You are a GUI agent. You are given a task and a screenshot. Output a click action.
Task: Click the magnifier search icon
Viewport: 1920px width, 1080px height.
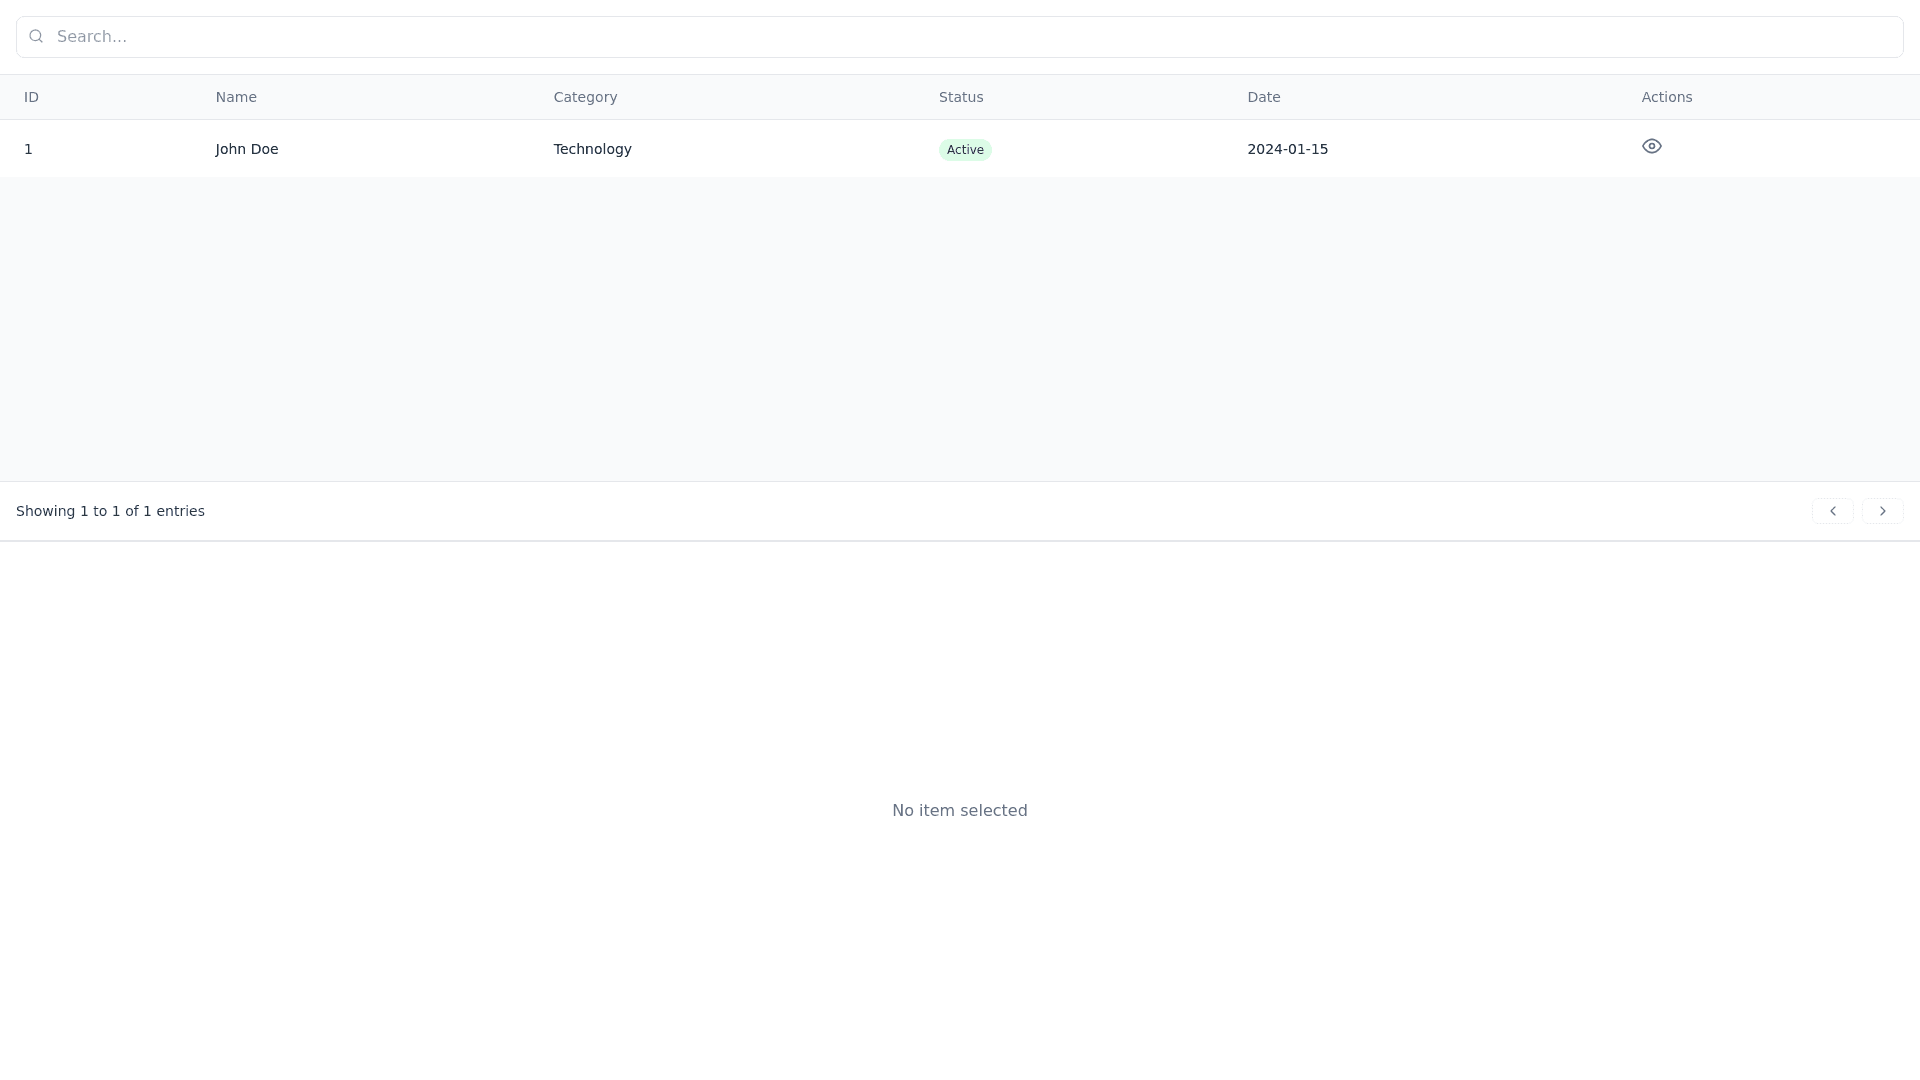[36, 37]
